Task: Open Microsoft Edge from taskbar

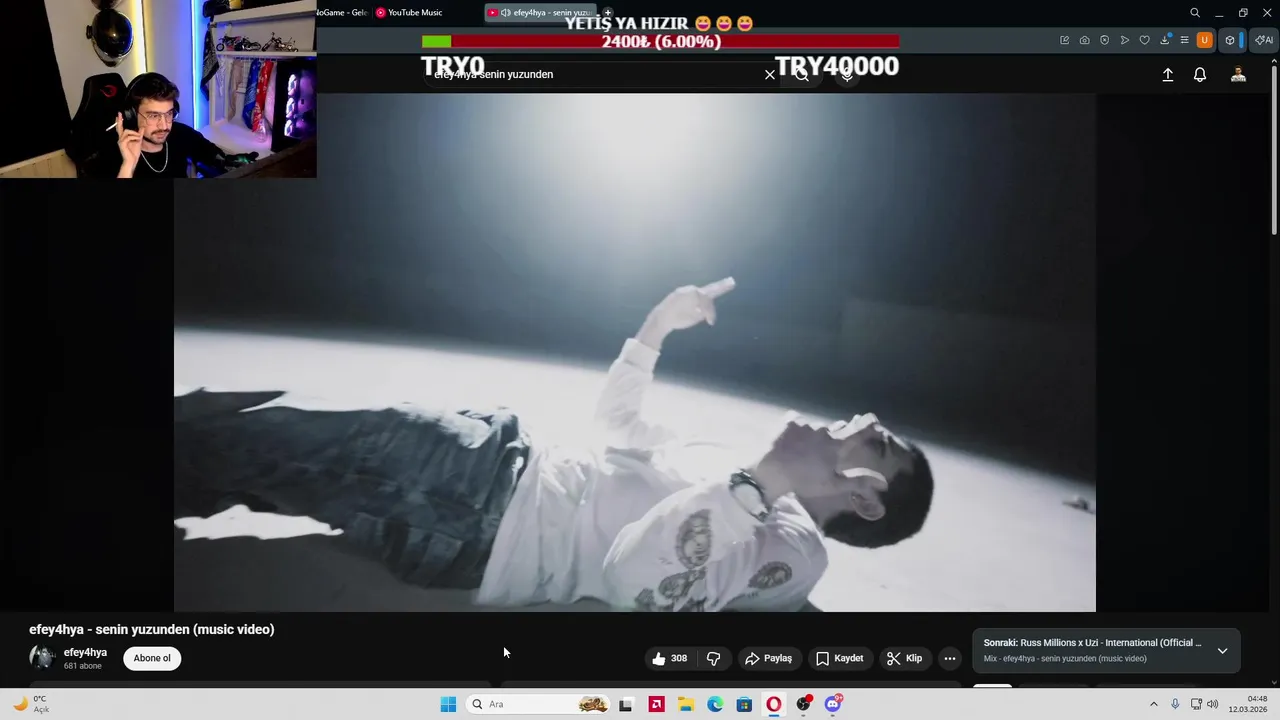Action: click(715, 704)
